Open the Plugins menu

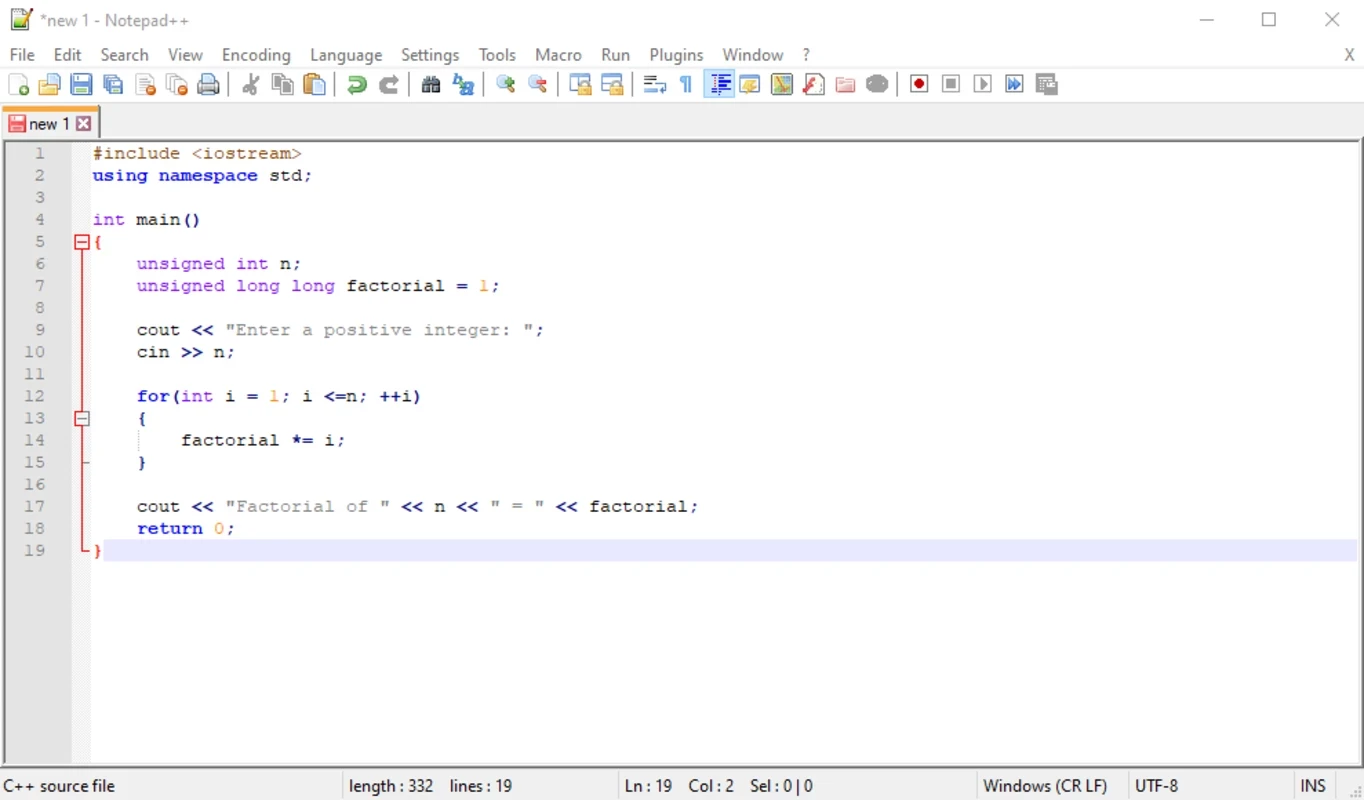[x=676, y=55]
